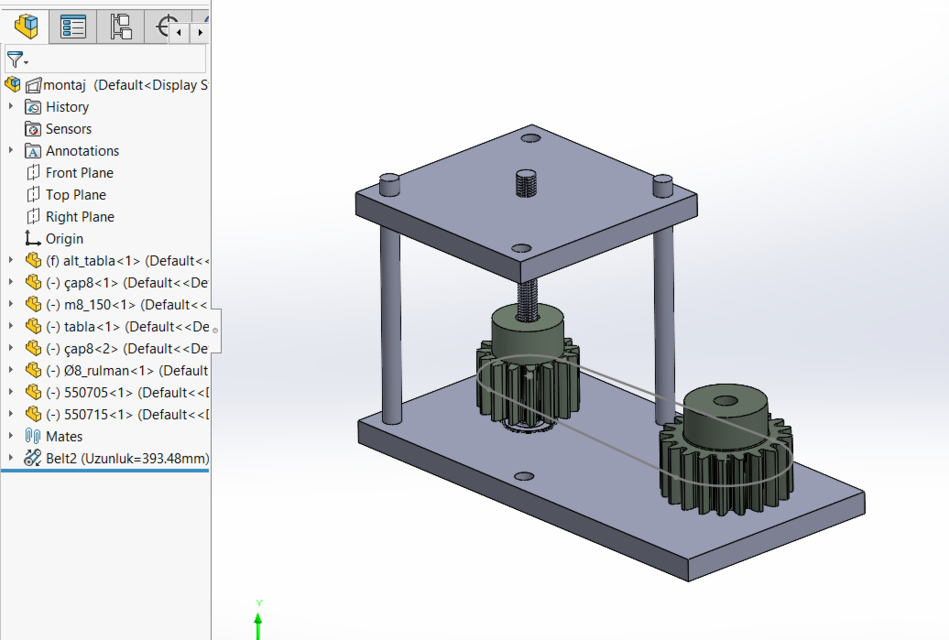The image size is (949, 640).
Task: Switch to the FeatureManager design tree tab
Action: [26, 26]
